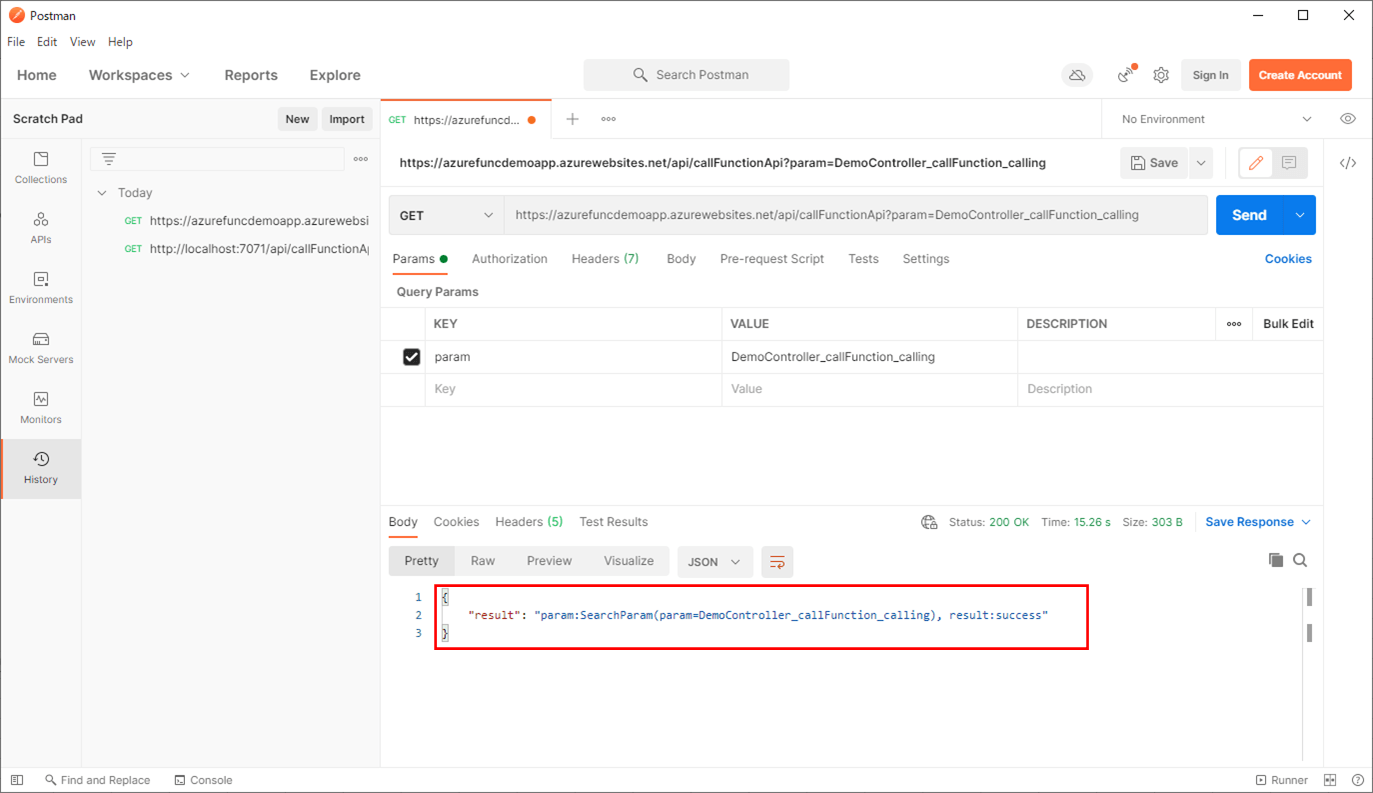This screenshot has height=793, width=1373.
Task: Switch to the Authorization tab
Action: click(509, 259)
